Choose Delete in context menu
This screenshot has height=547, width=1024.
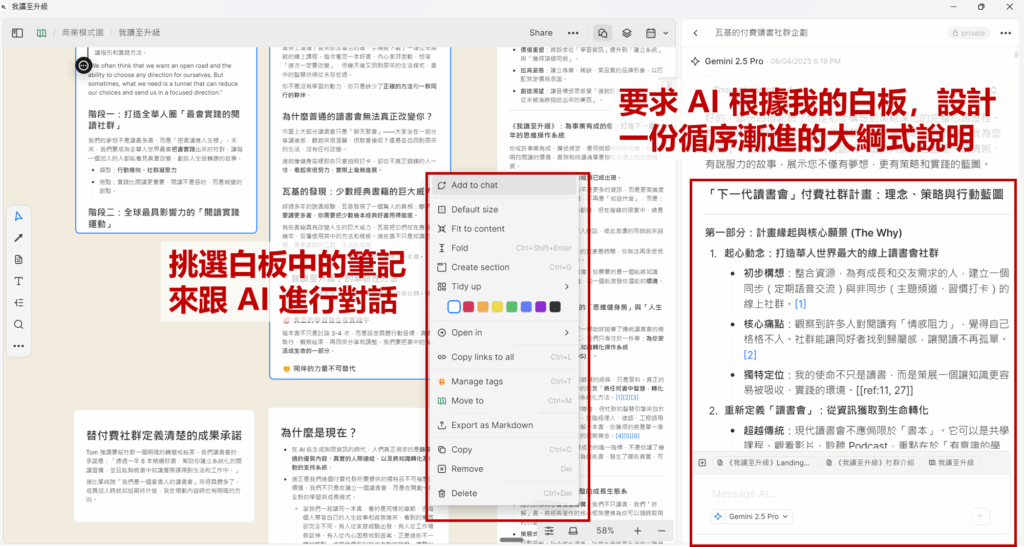(x=504, y=493)
